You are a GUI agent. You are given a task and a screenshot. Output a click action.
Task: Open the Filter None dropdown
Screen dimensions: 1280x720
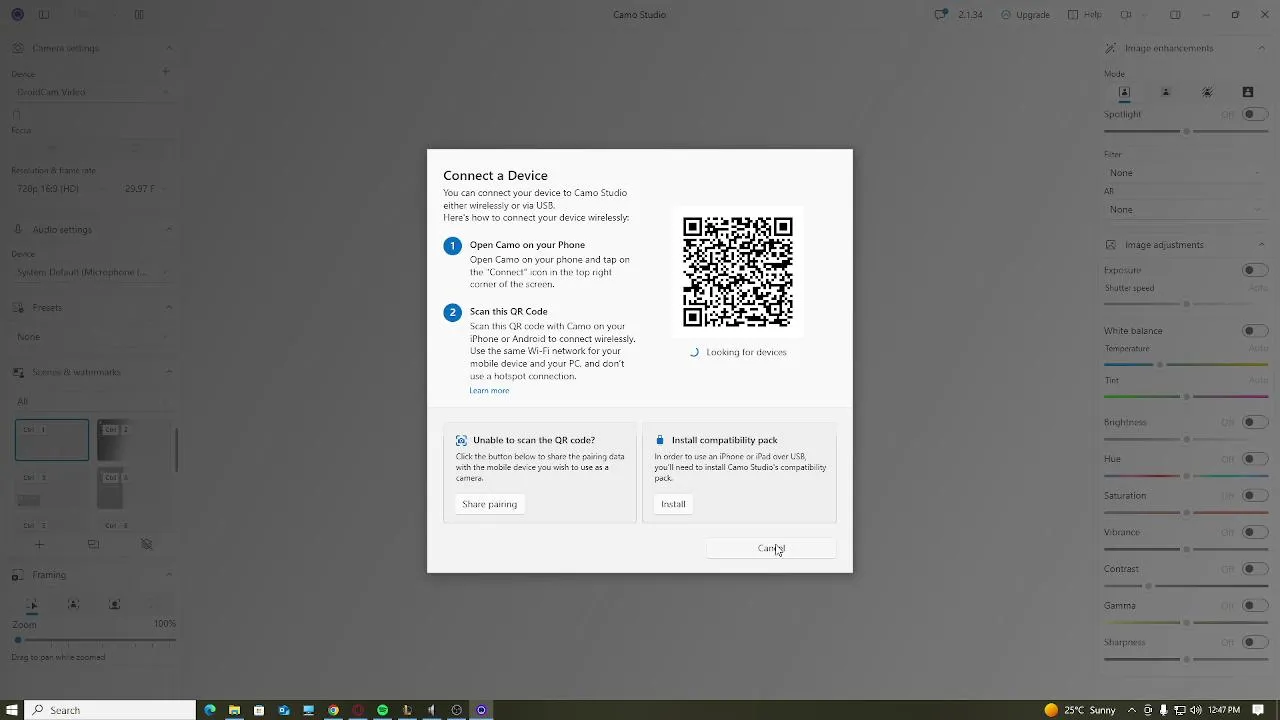coord(1186,173)
